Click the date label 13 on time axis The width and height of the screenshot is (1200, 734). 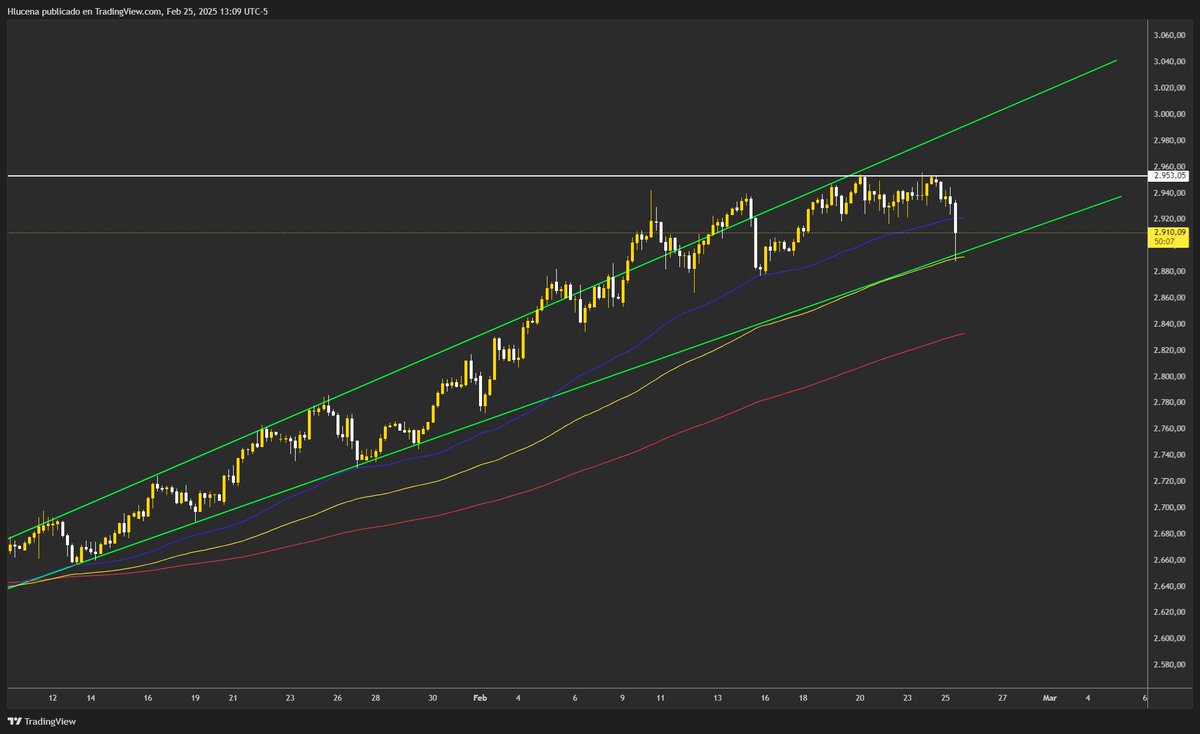tap(718, 698)
